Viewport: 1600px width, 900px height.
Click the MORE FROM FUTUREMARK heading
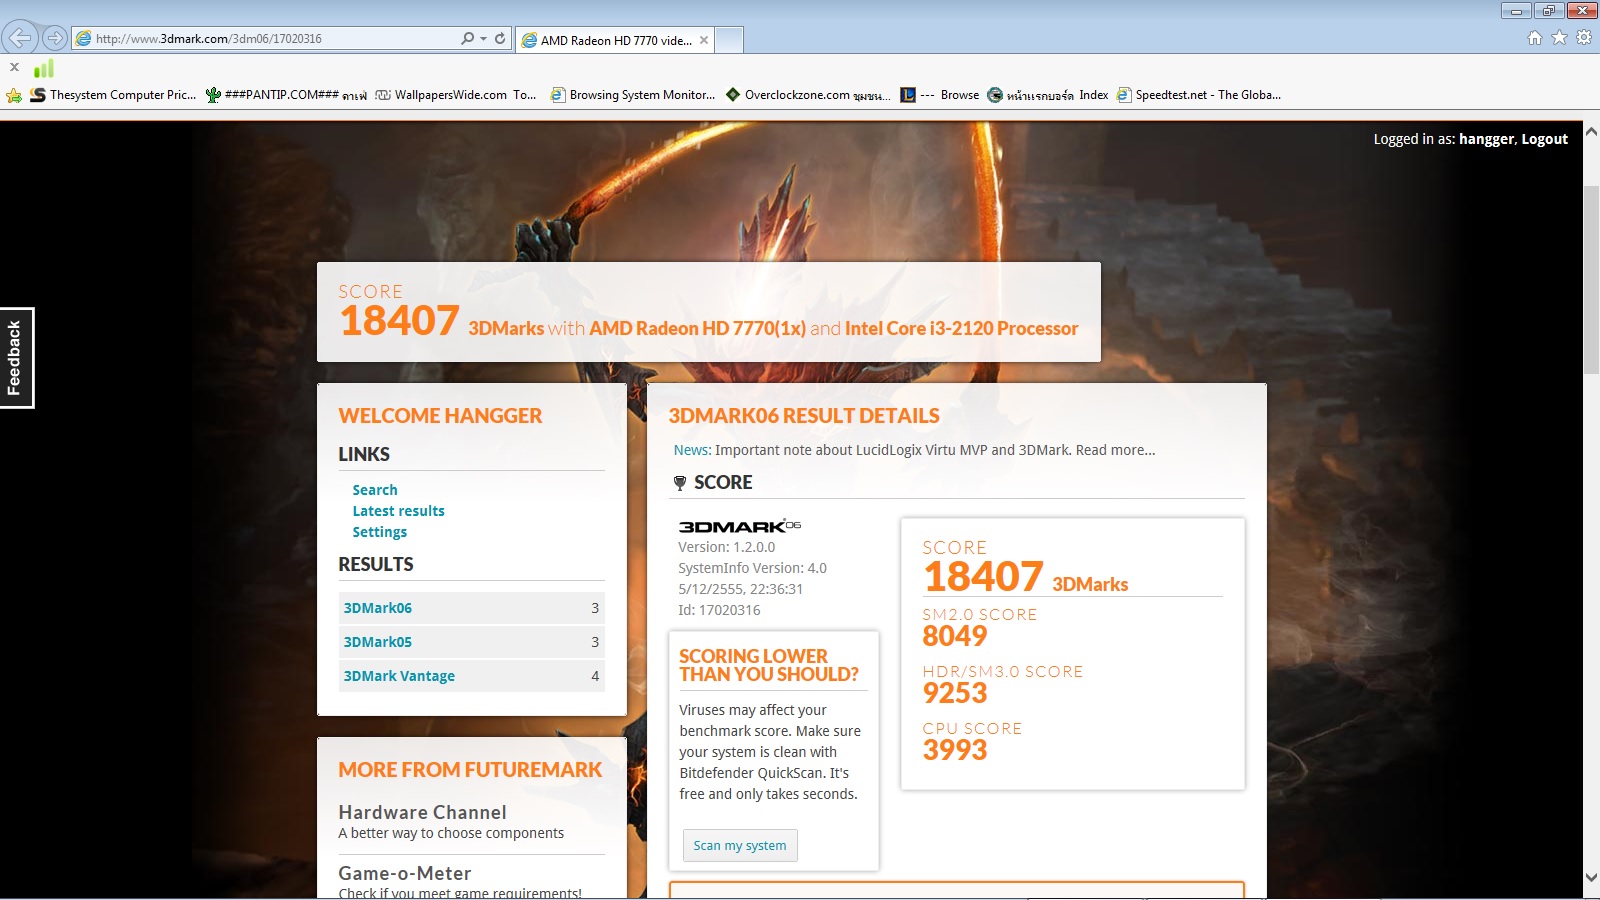[x=470, y=770]
